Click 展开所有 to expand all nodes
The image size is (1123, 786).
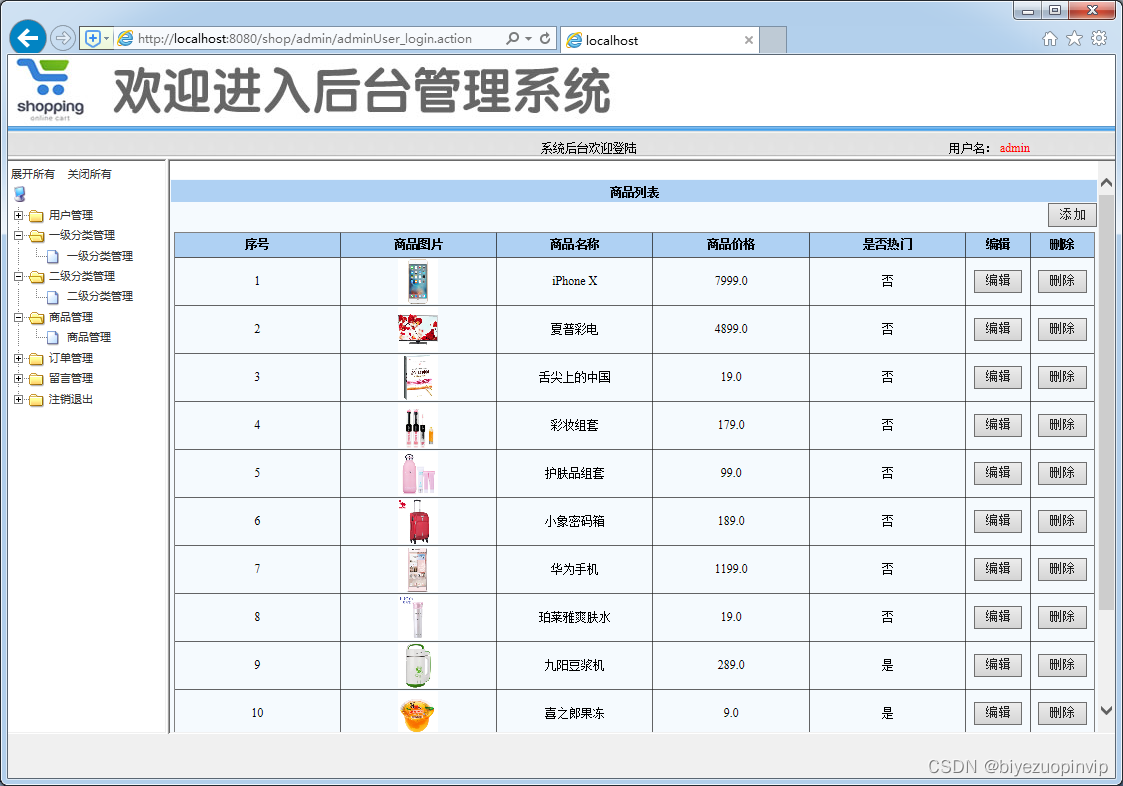click(x=33, y=174)
